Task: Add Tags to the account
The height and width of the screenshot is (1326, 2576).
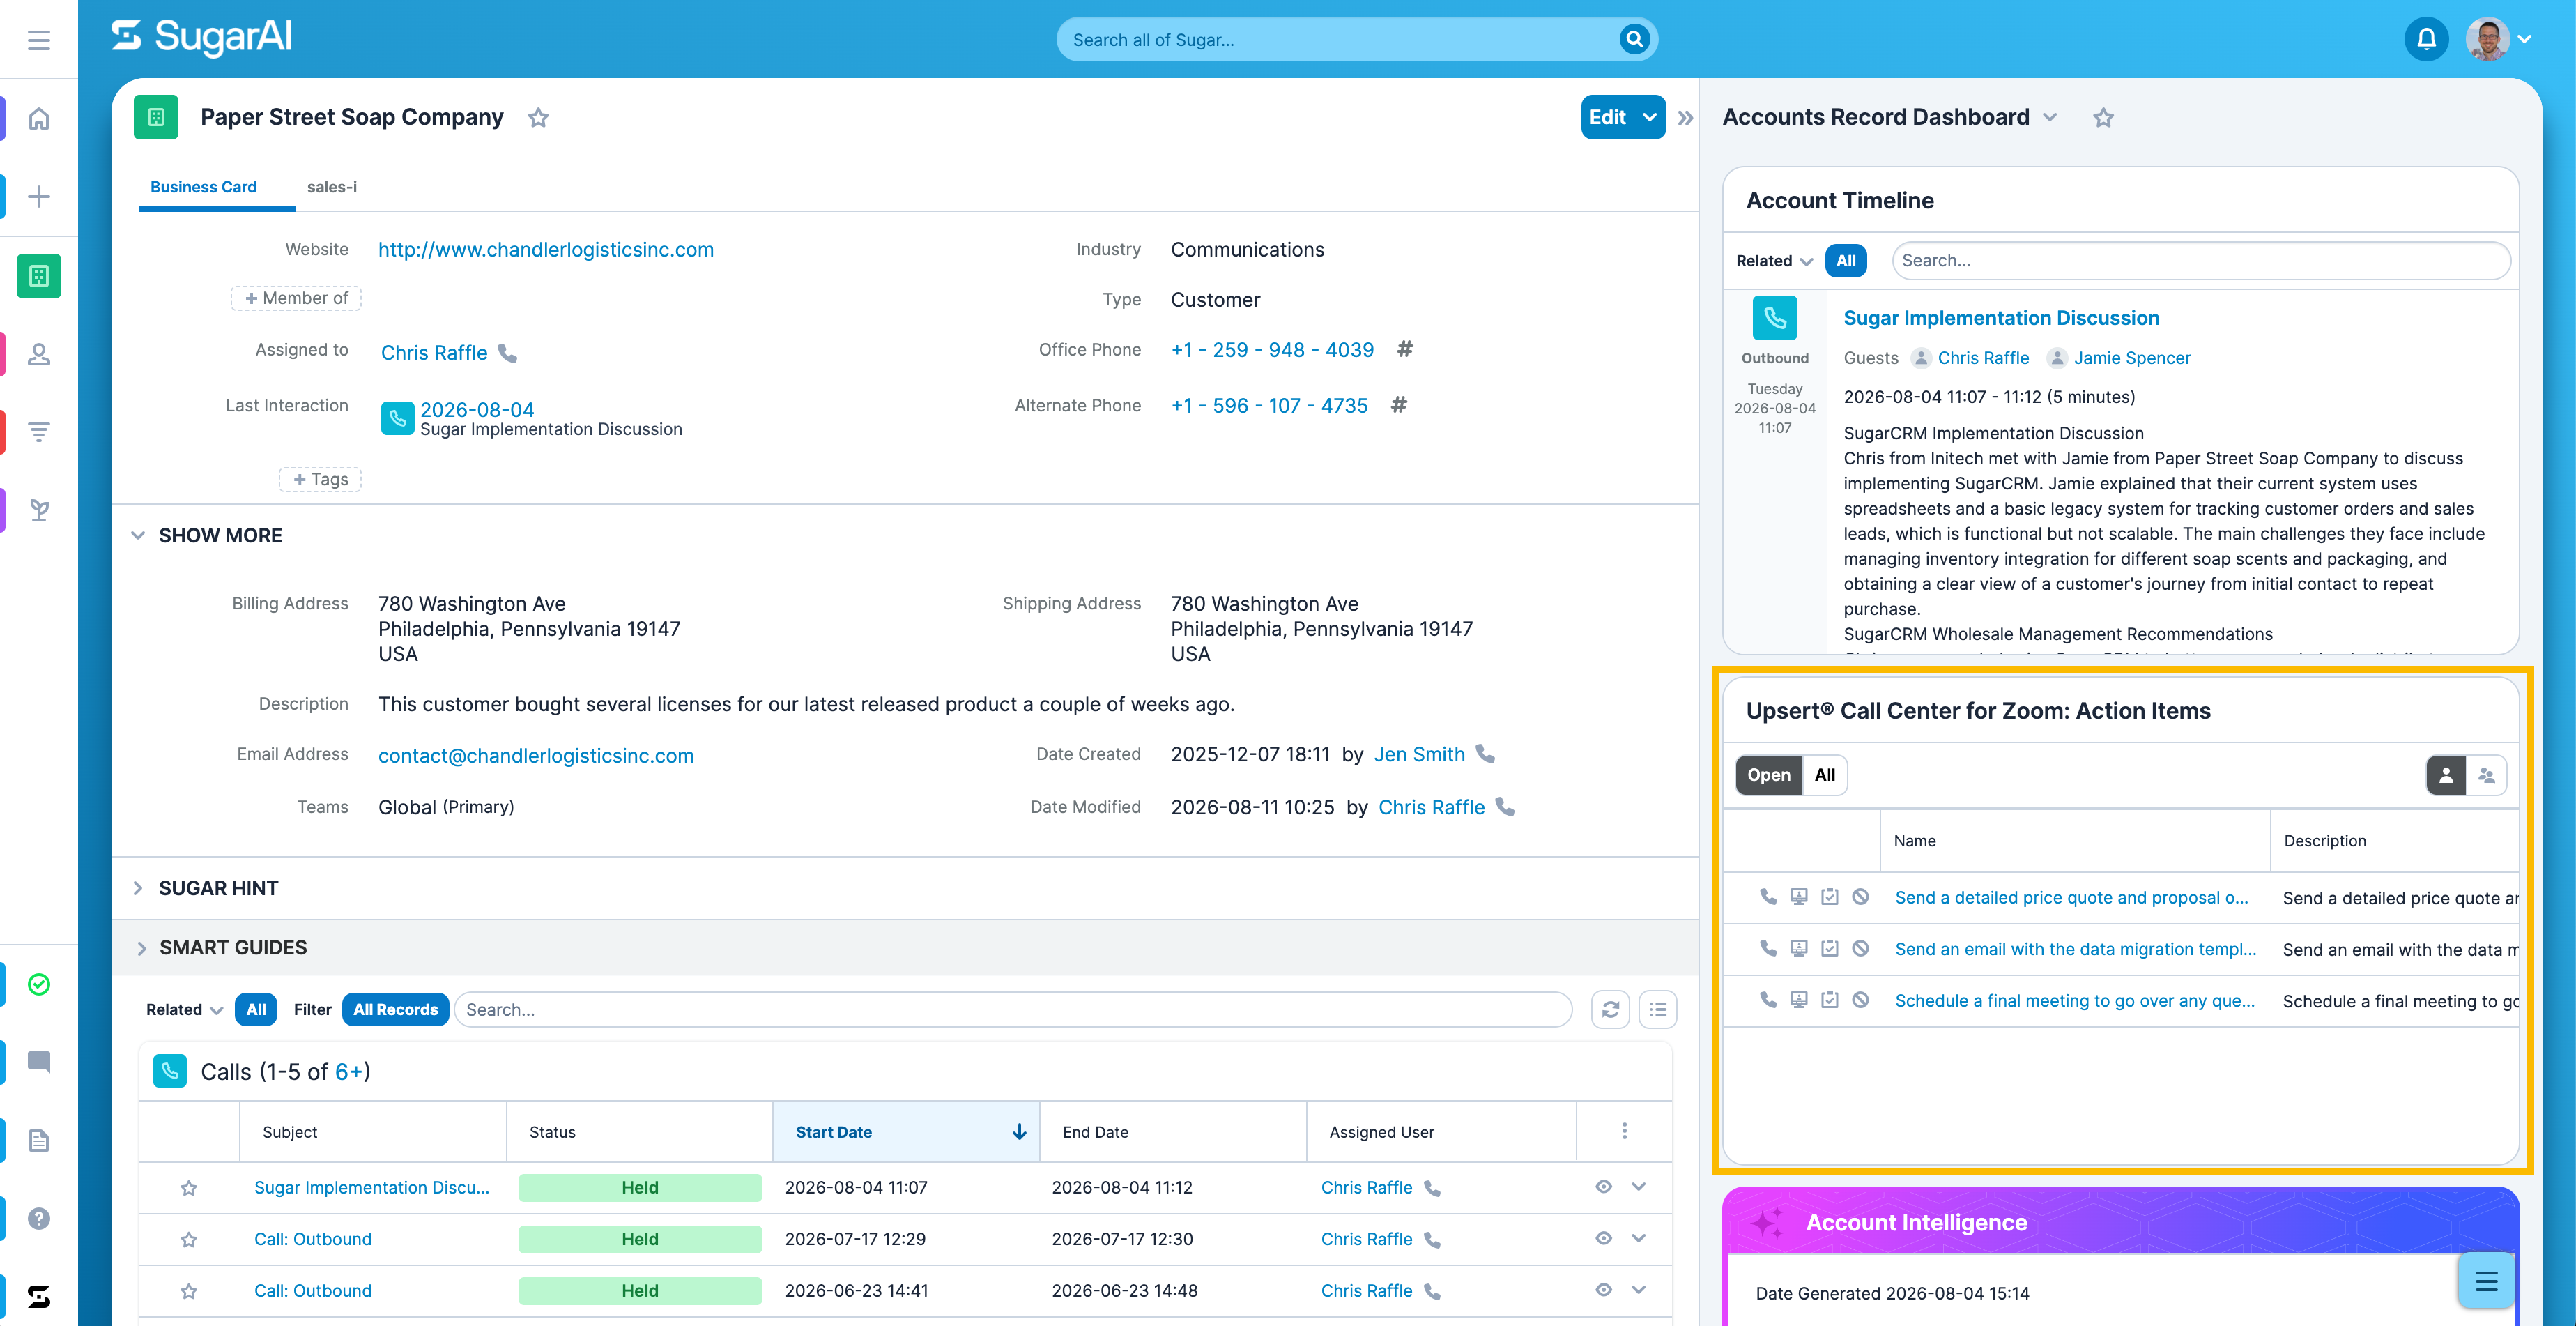Action: pyautogui.click(x=320, y=480)
